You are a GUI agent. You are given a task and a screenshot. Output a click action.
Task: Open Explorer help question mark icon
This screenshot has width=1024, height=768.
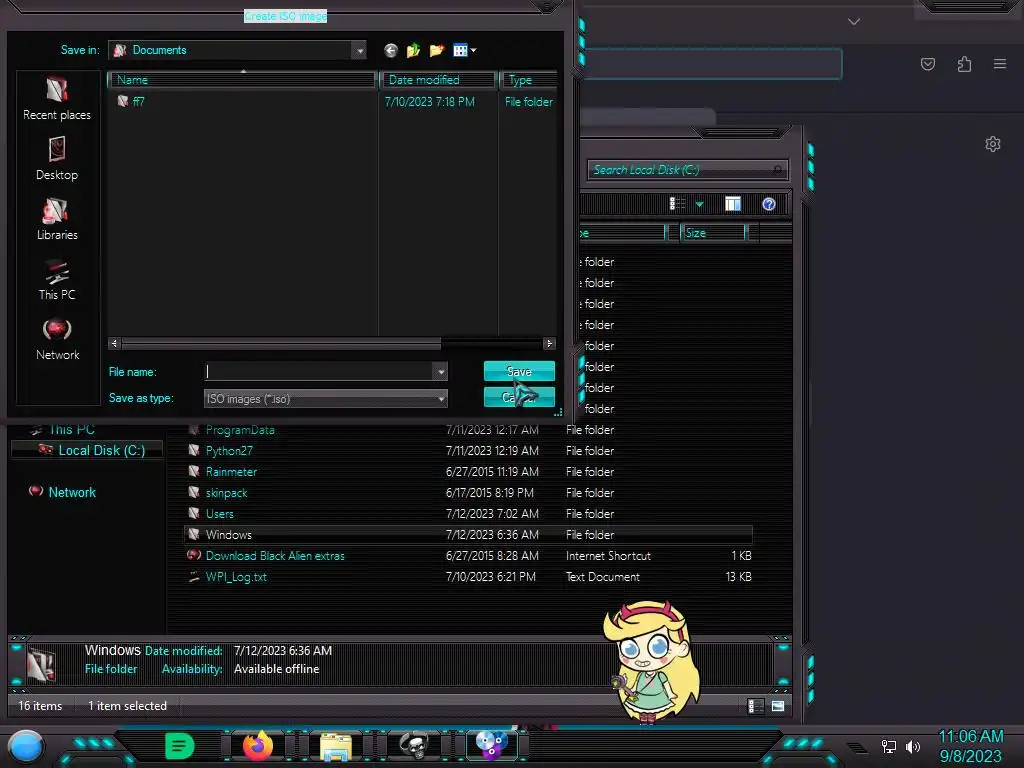click(769, 204)
